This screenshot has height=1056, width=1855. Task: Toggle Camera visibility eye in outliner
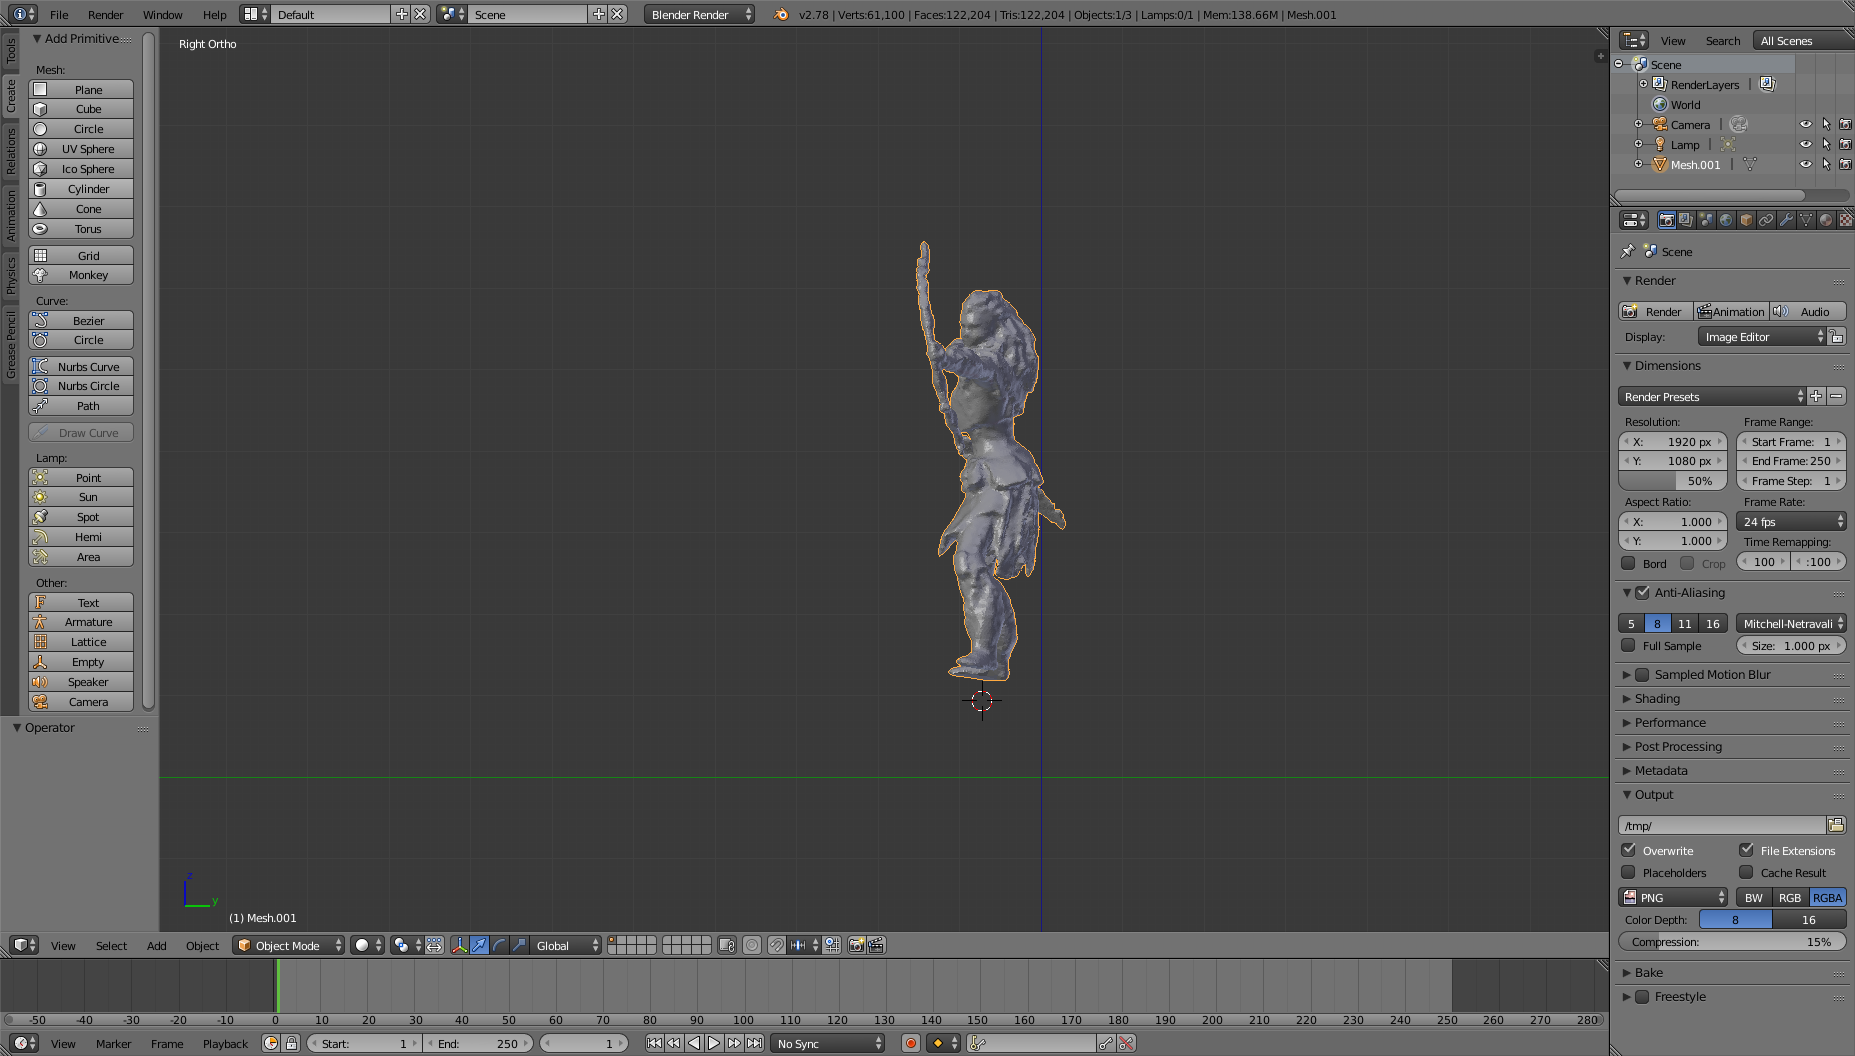point(1806,124)
